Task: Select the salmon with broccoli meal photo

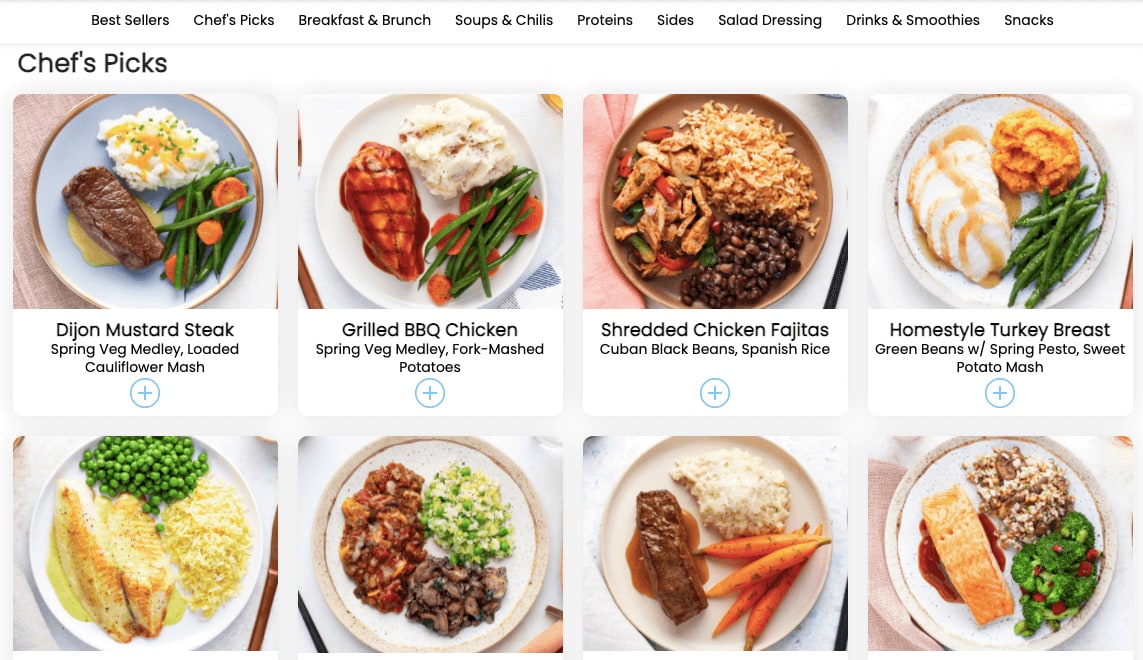Action: pyautogui.click(x=1000, y=543)
